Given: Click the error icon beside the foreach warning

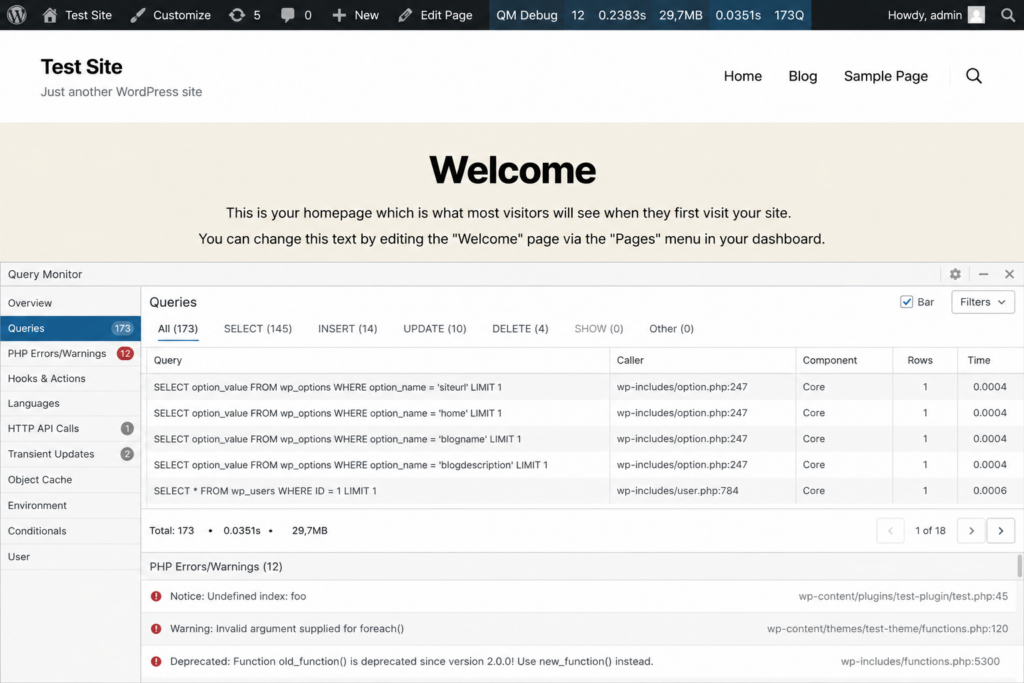Looking at the screenshot, I should (156, 629).
